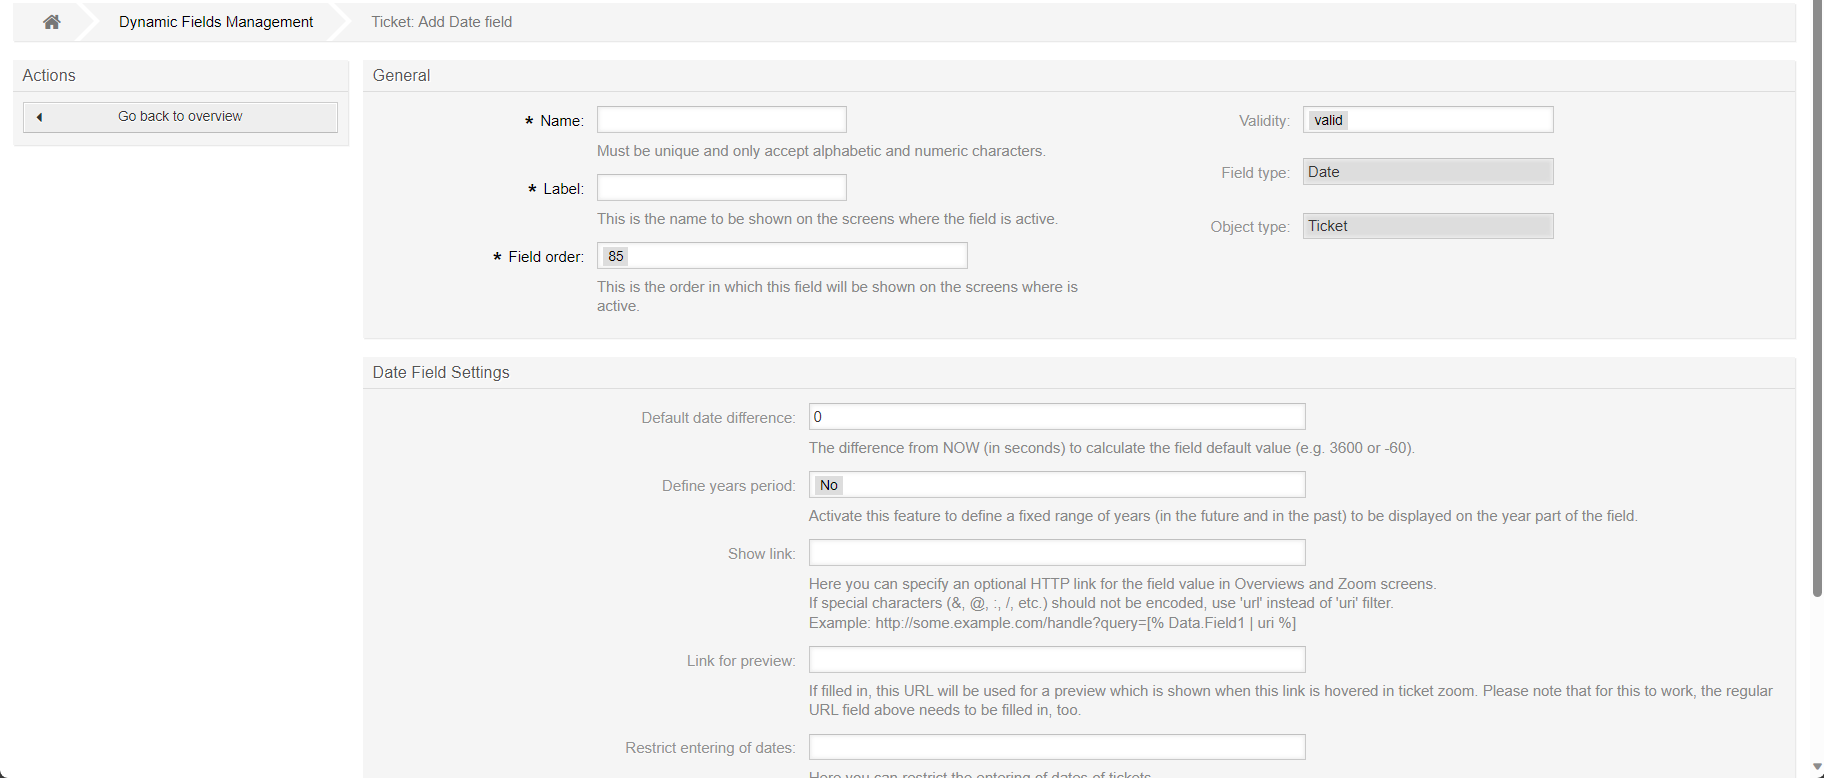Click the read-only Field type Date box
Image resolution: width=1824 pixels, height=778 pixels.
coord(1427,172)
